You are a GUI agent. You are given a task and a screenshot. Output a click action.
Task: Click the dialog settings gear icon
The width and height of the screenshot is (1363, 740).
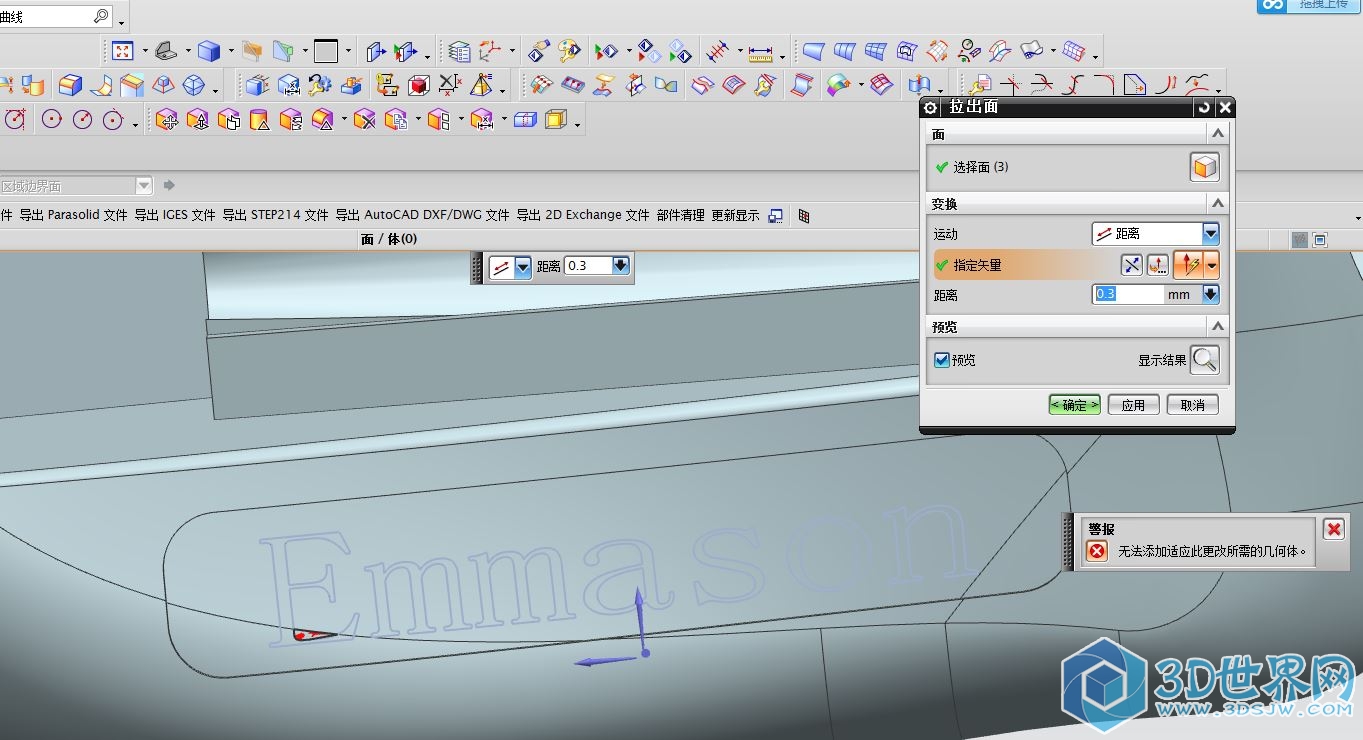point(931,107)
